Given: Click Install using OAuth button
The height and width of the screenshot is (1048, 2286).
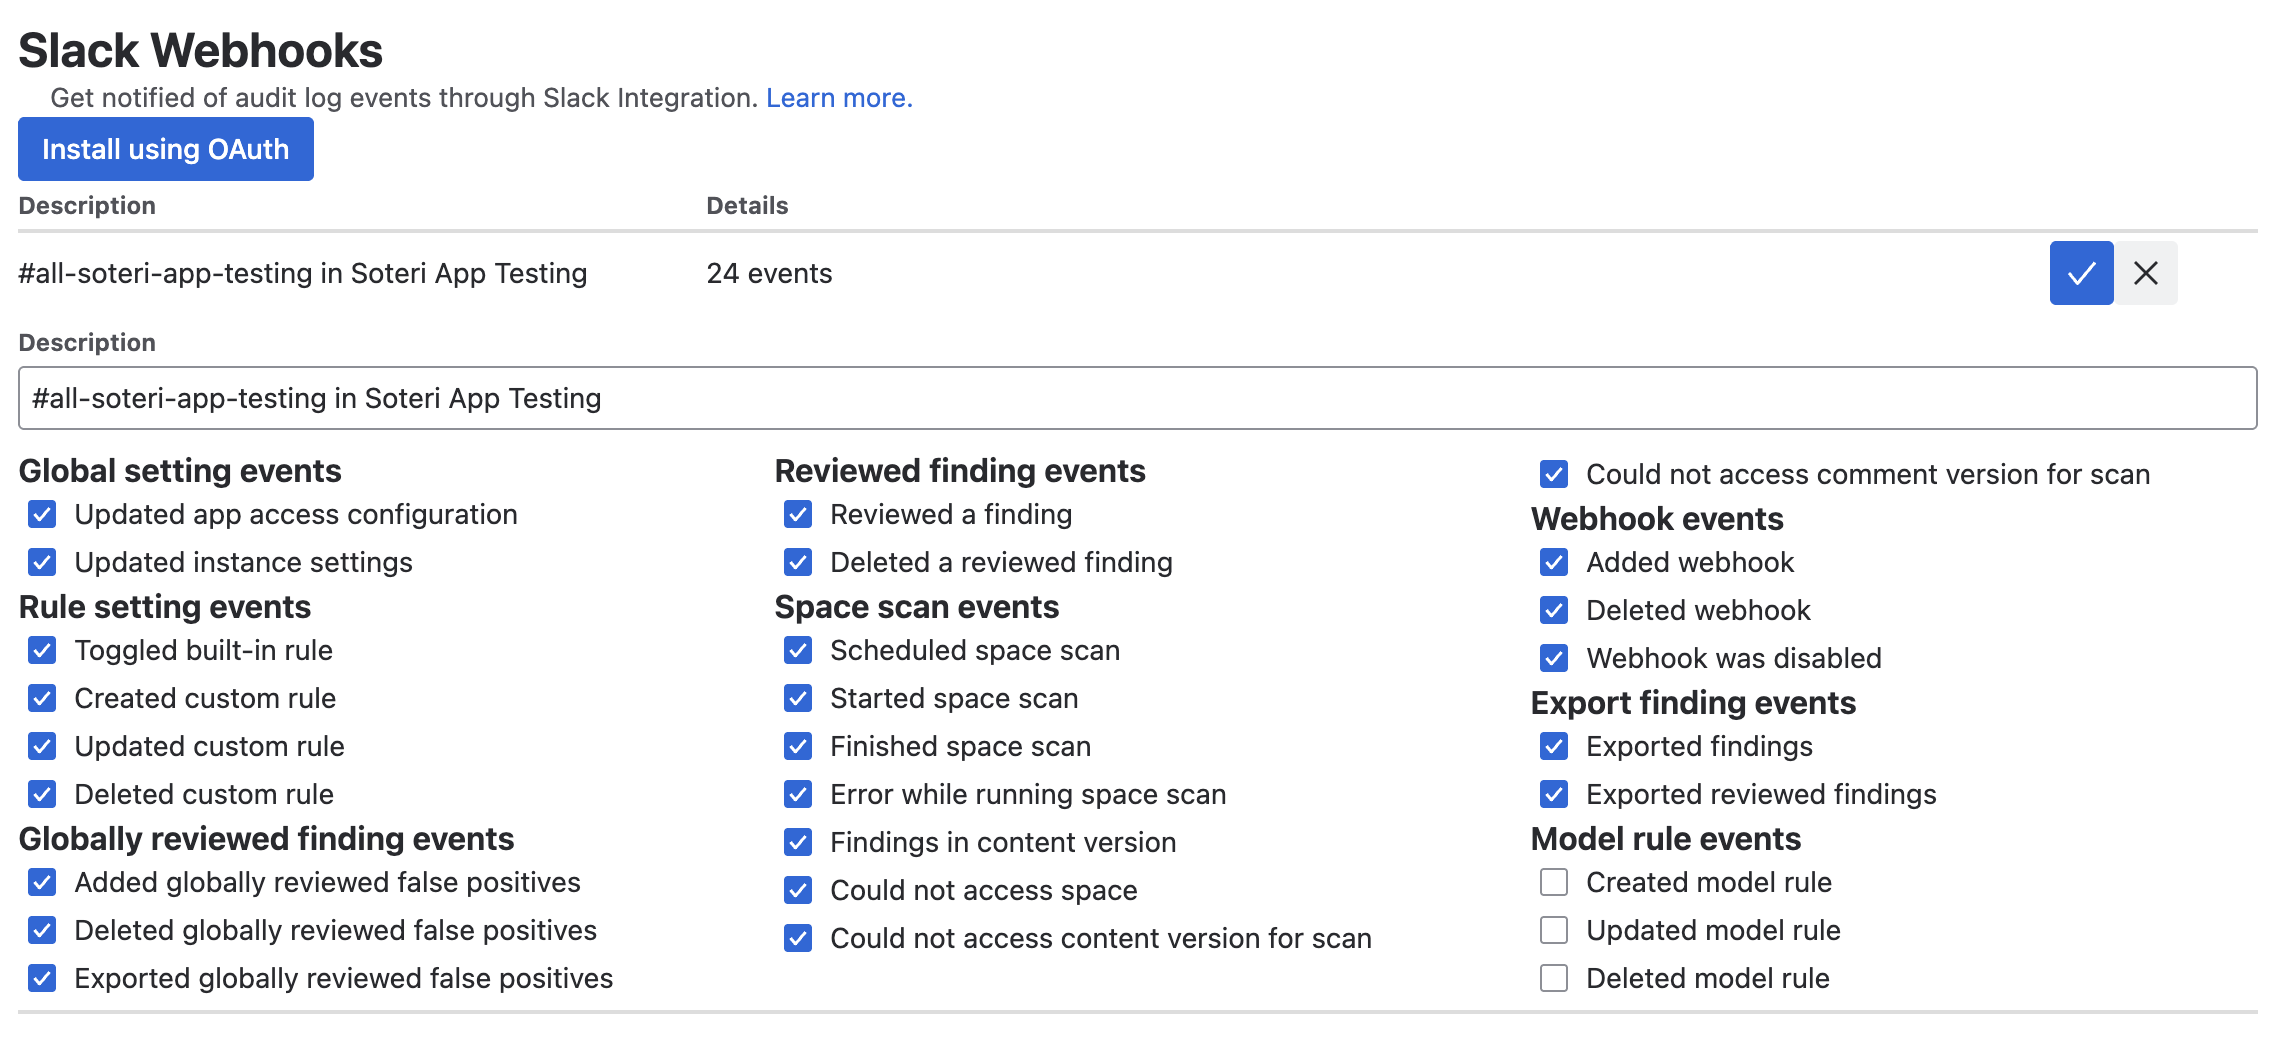Looking at the screenshot, I should 166,149.
